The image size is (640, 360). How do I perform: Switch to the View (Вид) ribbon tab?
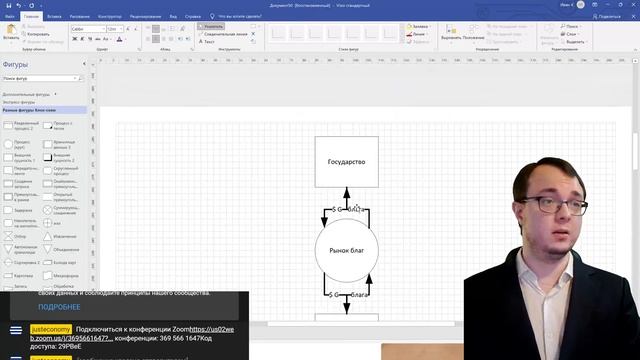click(x=173, y=17)
